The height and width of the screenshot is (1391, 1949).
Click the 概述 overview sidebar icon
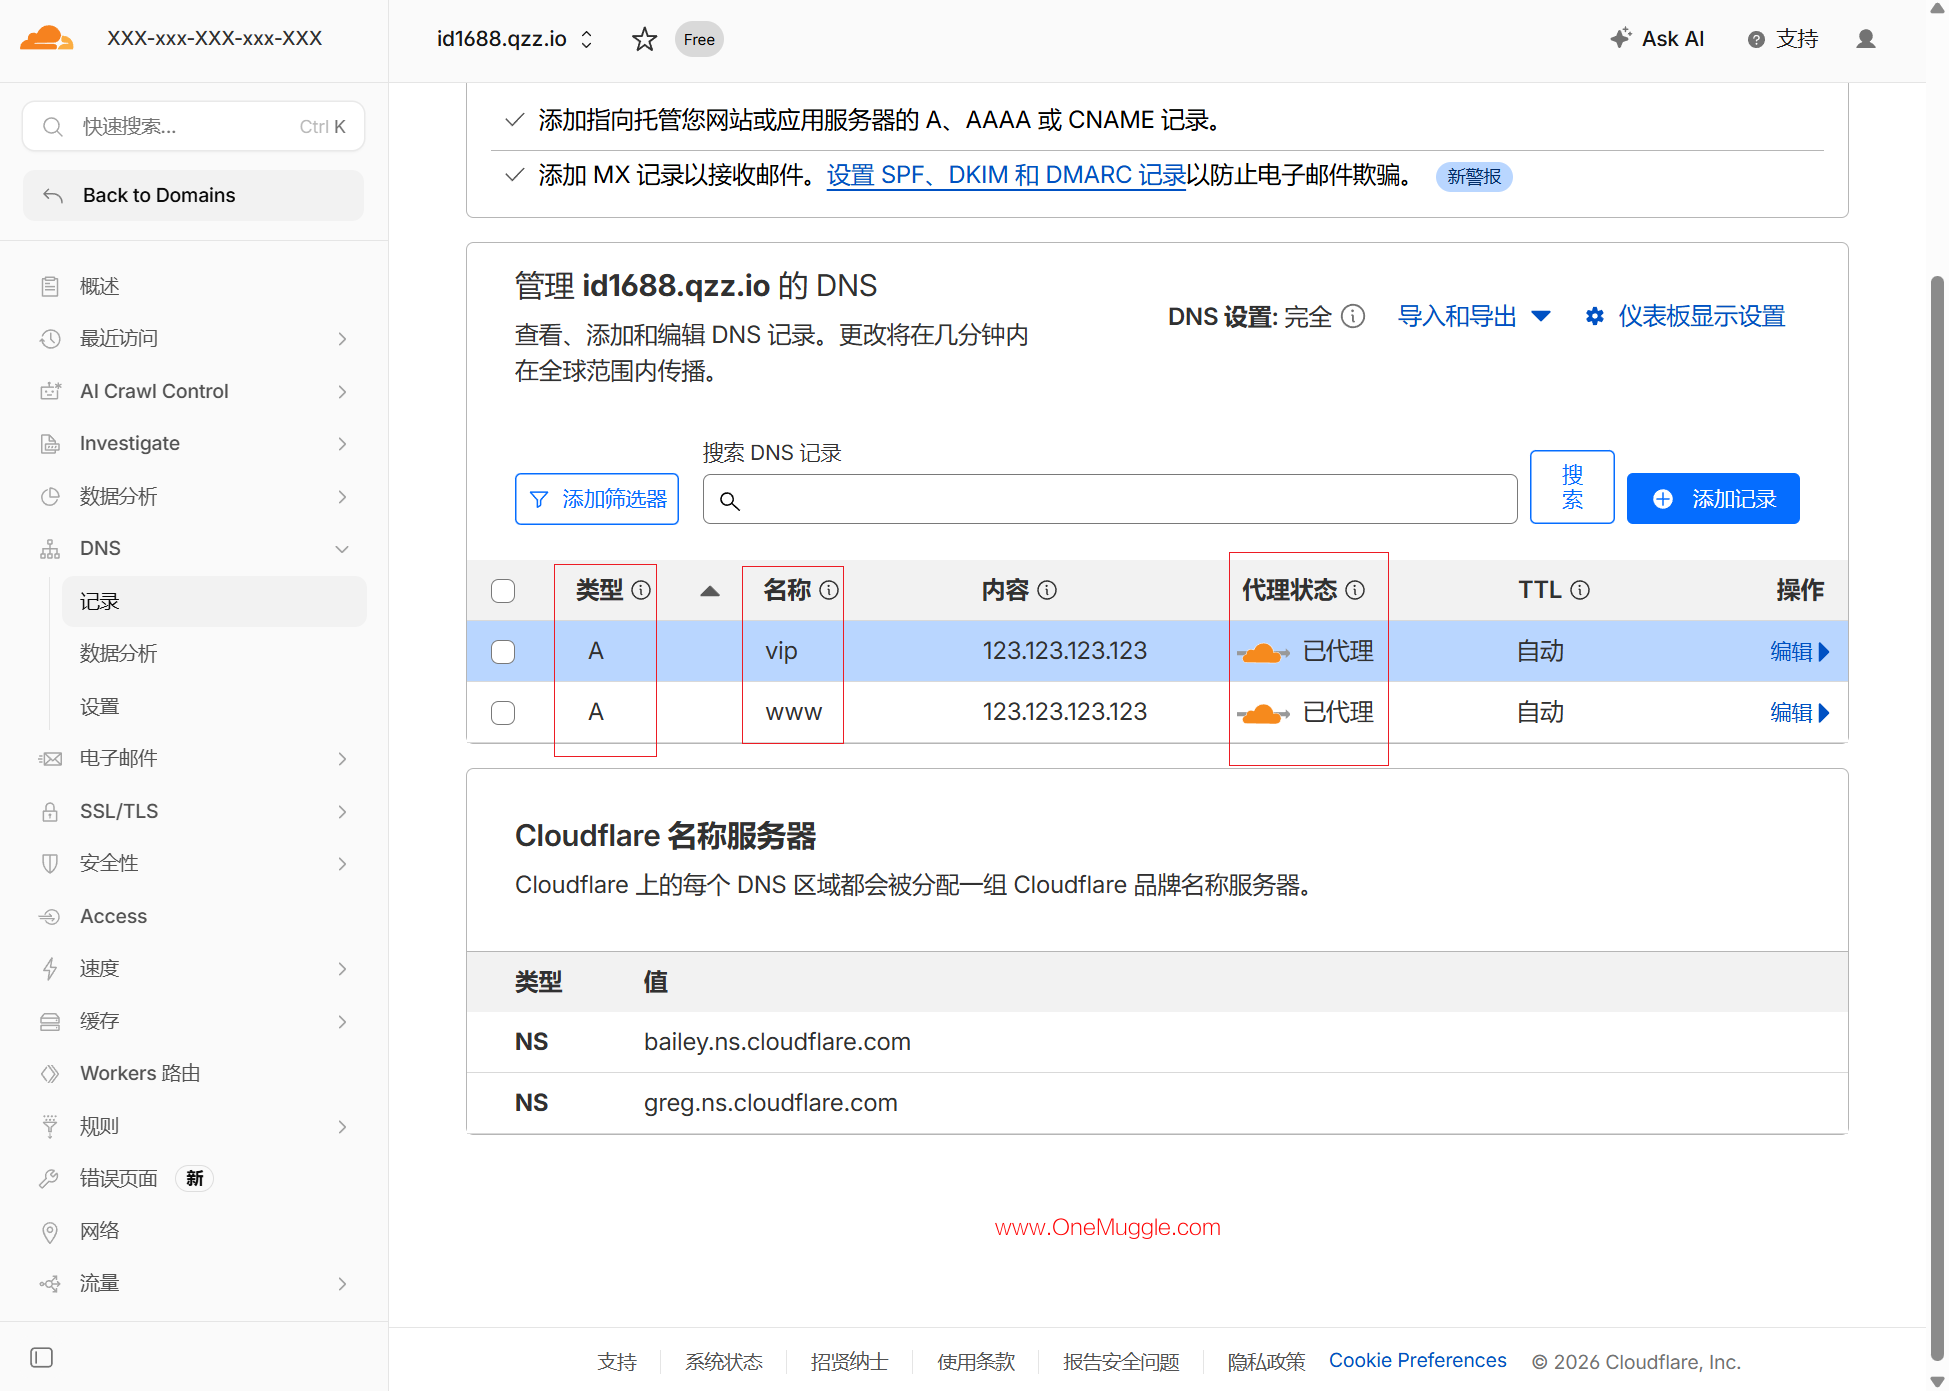[x=50, y=287]
